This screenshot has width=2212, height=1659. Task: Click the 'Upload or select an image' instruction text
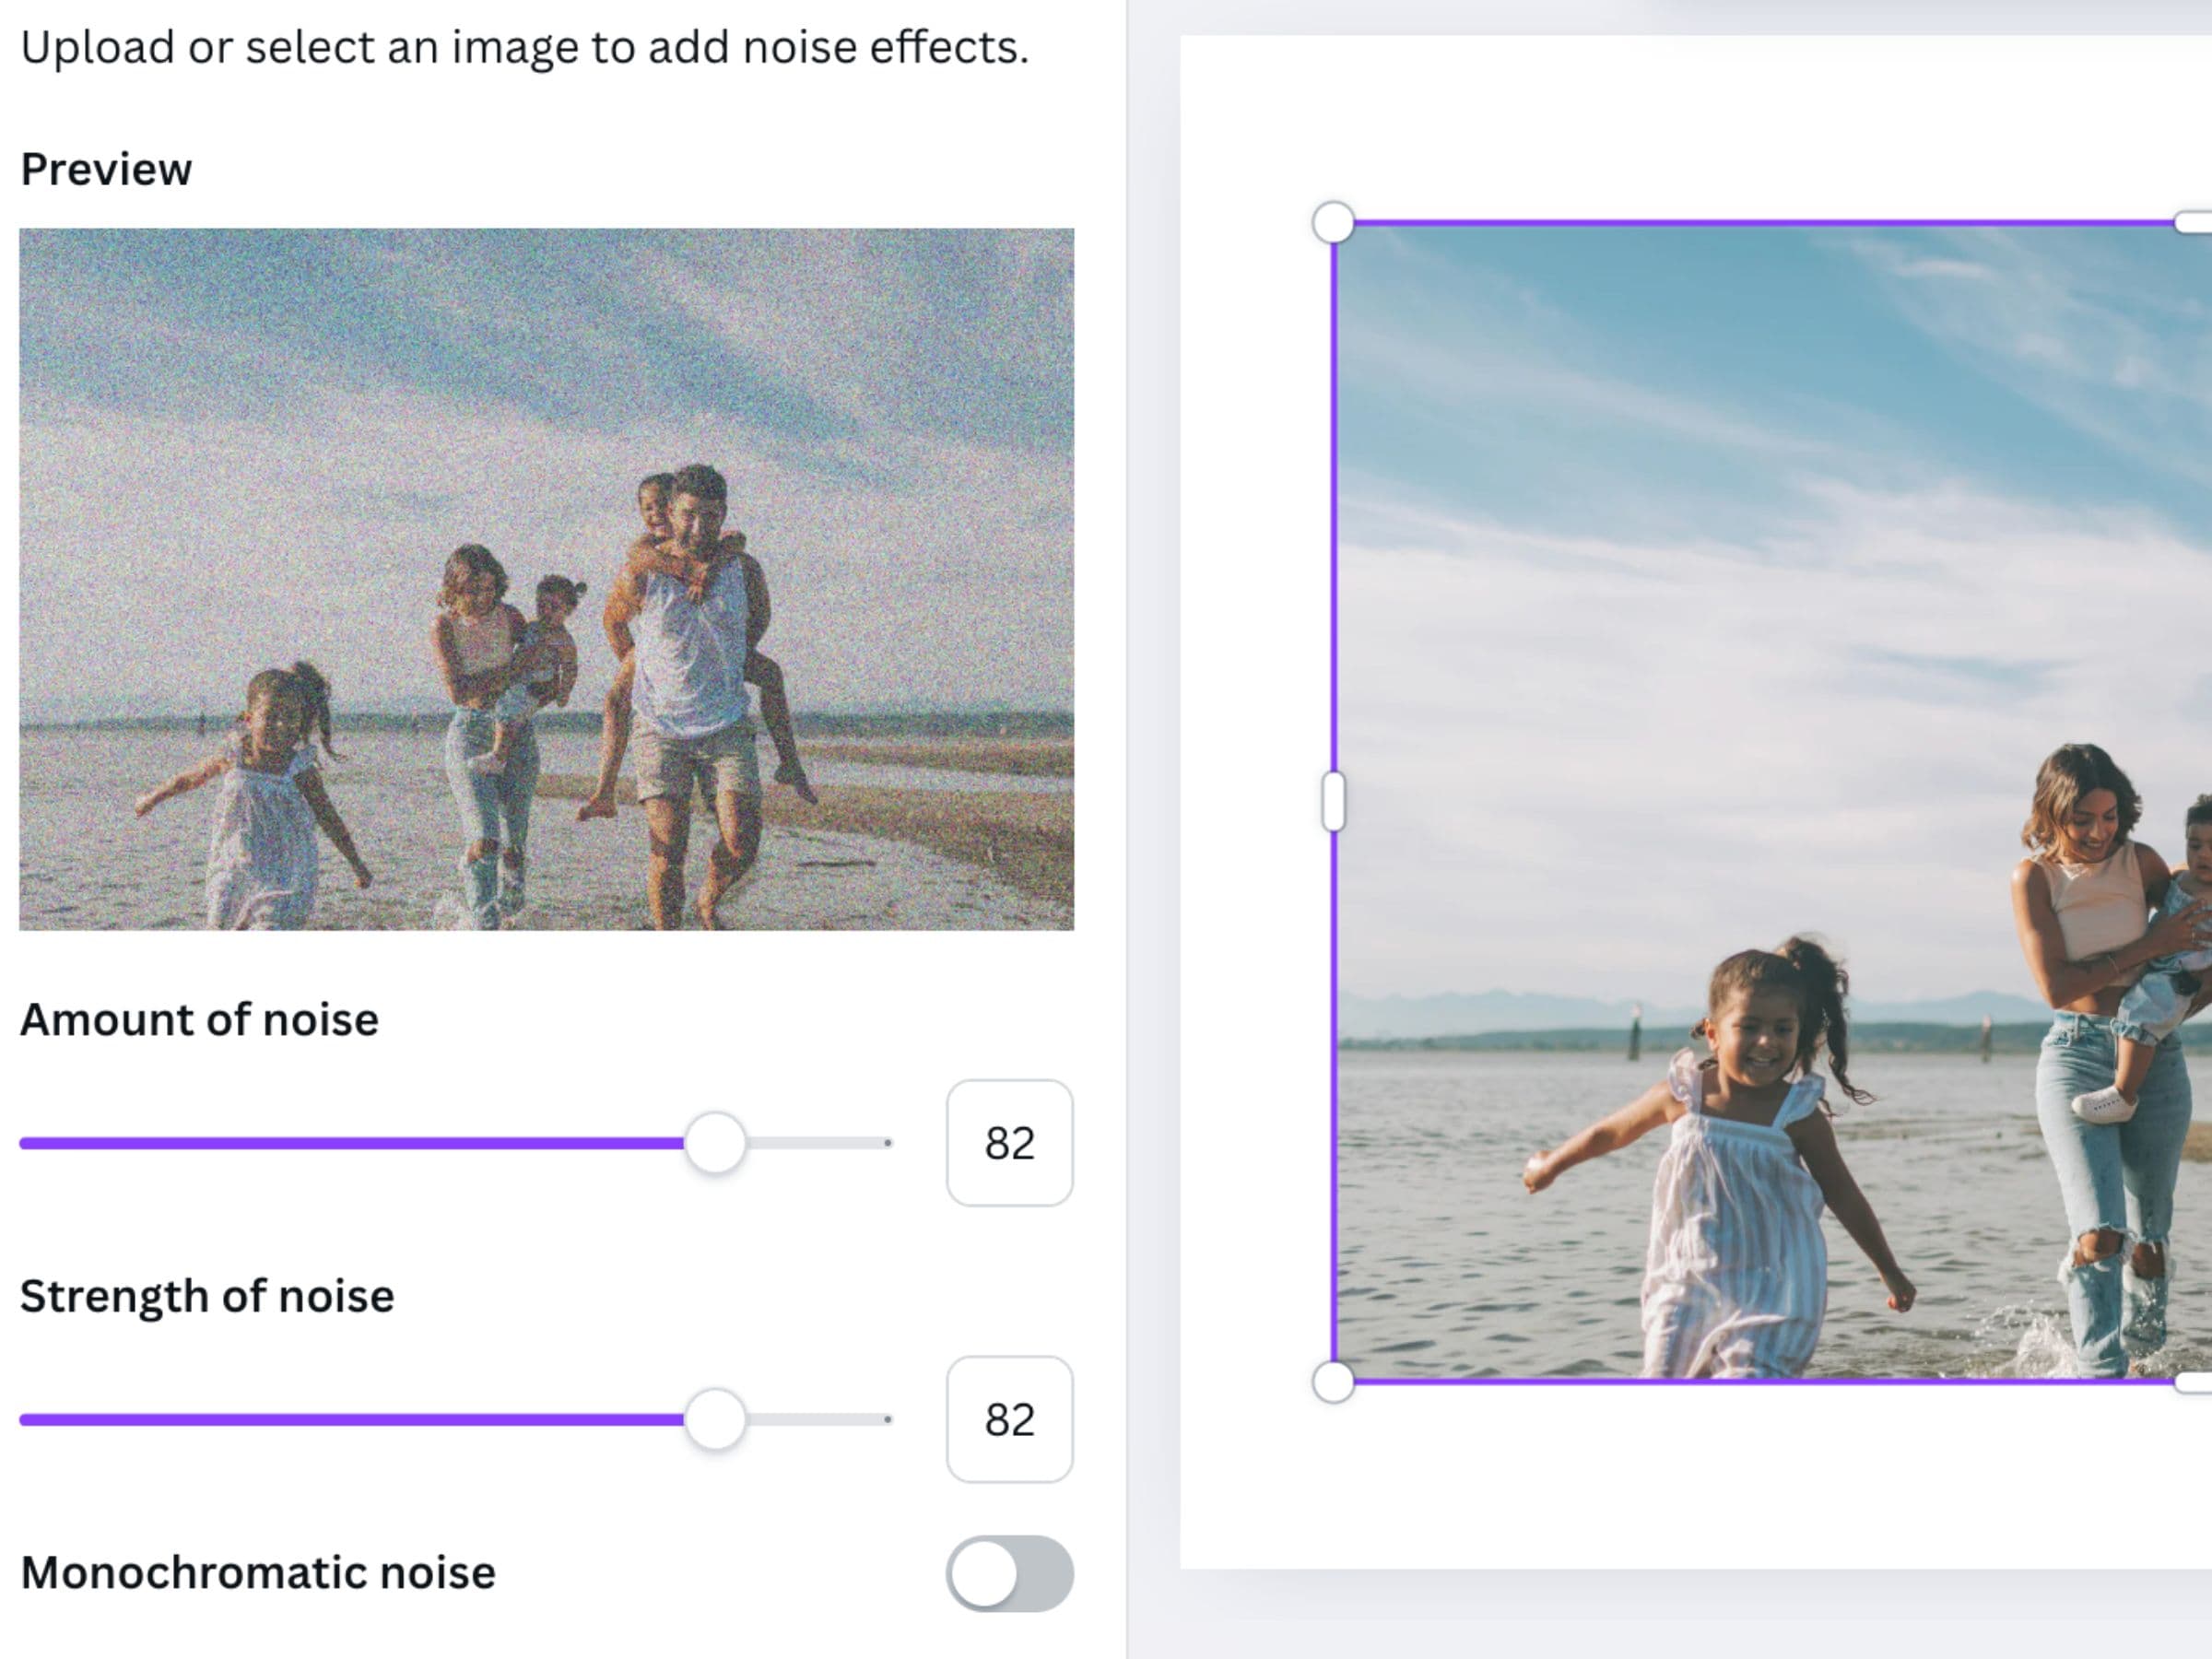(524, 48)
